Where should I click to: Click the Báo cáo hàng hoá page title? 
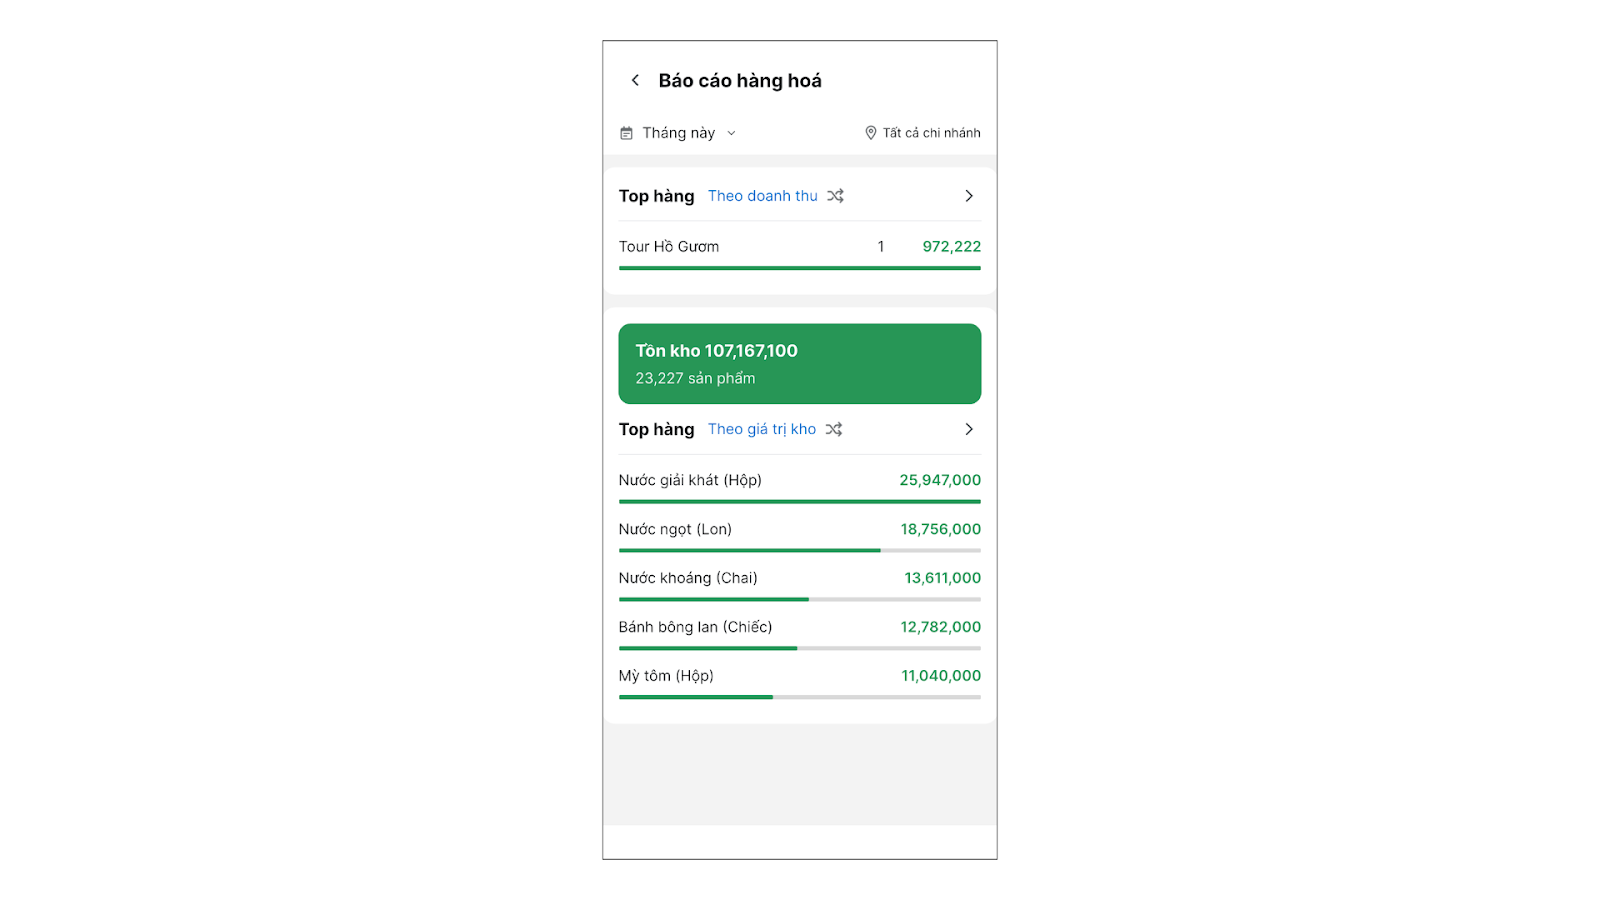(x=740, y=81)
